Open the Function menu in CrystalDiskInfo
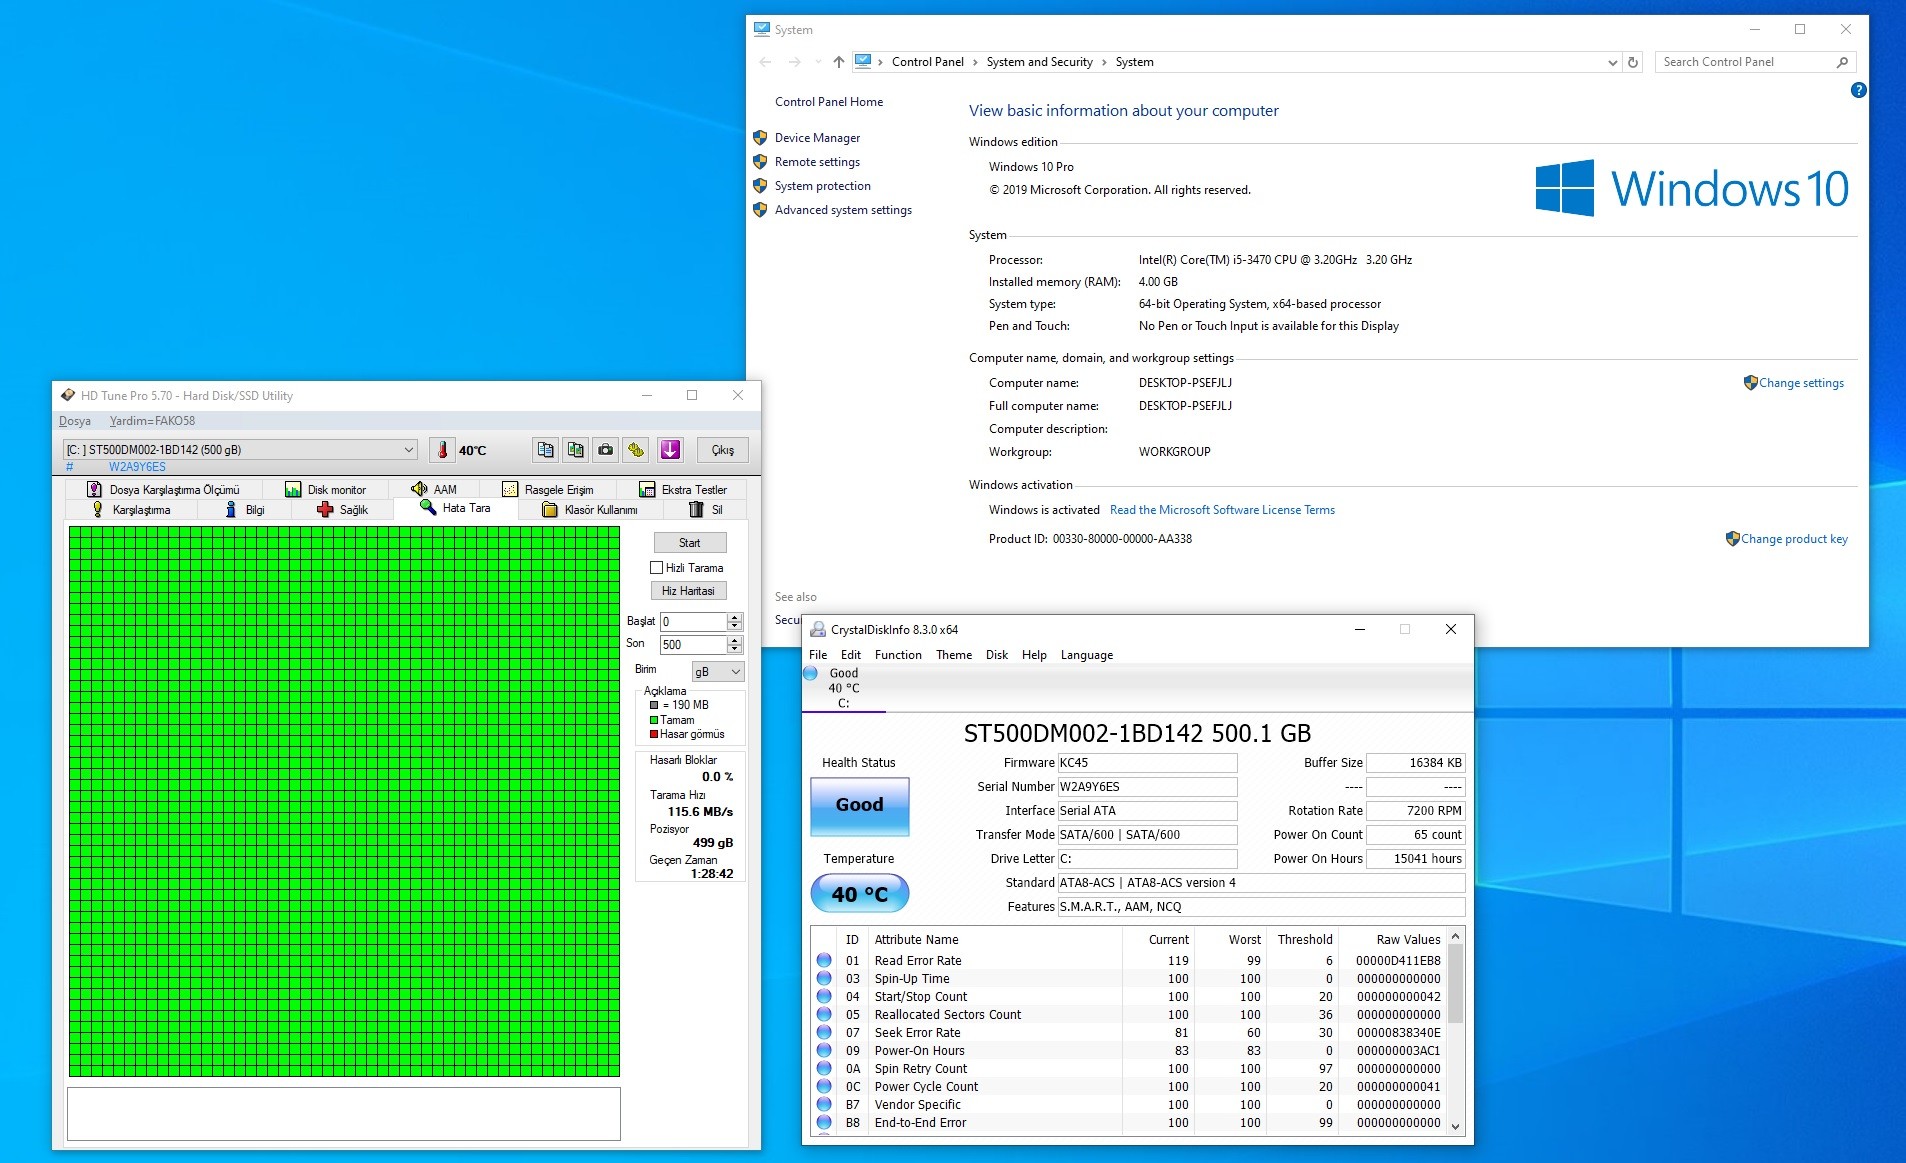 tap(898, 655)
